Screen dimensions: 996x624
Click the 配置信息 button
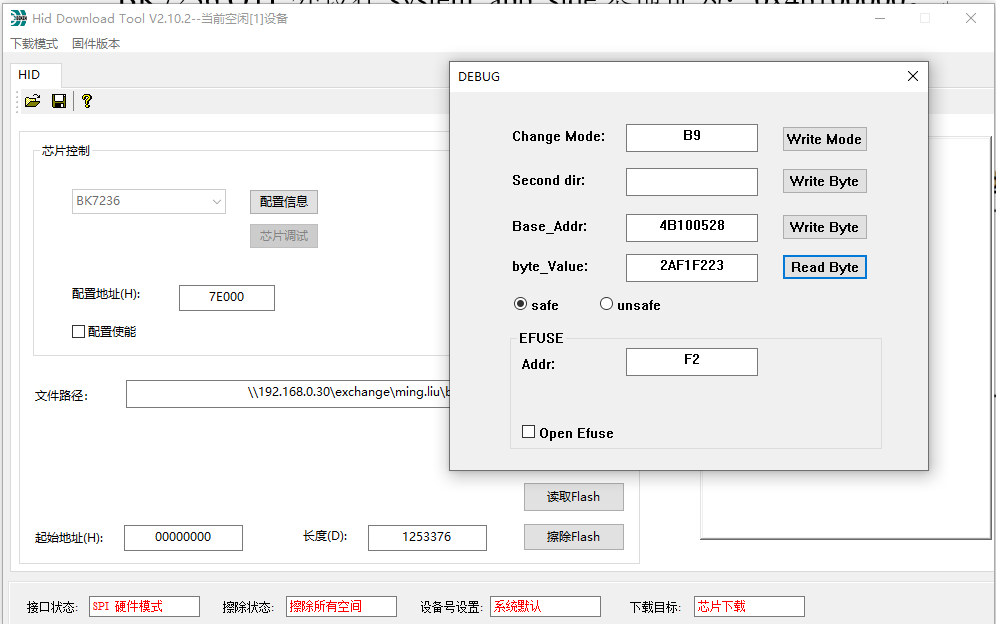283,201
